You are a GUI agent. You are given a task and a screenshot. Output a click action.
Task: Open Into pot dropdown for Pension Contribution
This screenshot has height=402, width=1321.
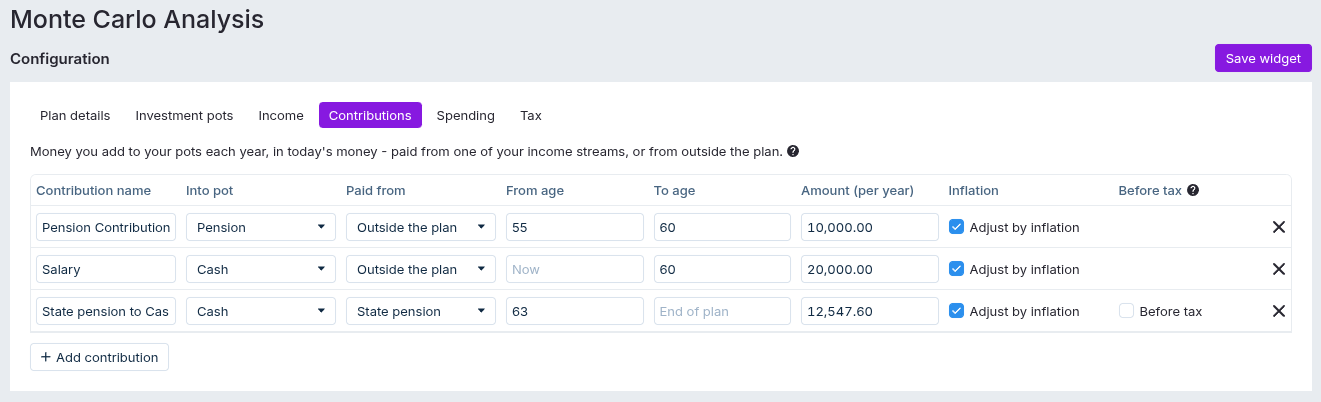click(x=261, y=227)
